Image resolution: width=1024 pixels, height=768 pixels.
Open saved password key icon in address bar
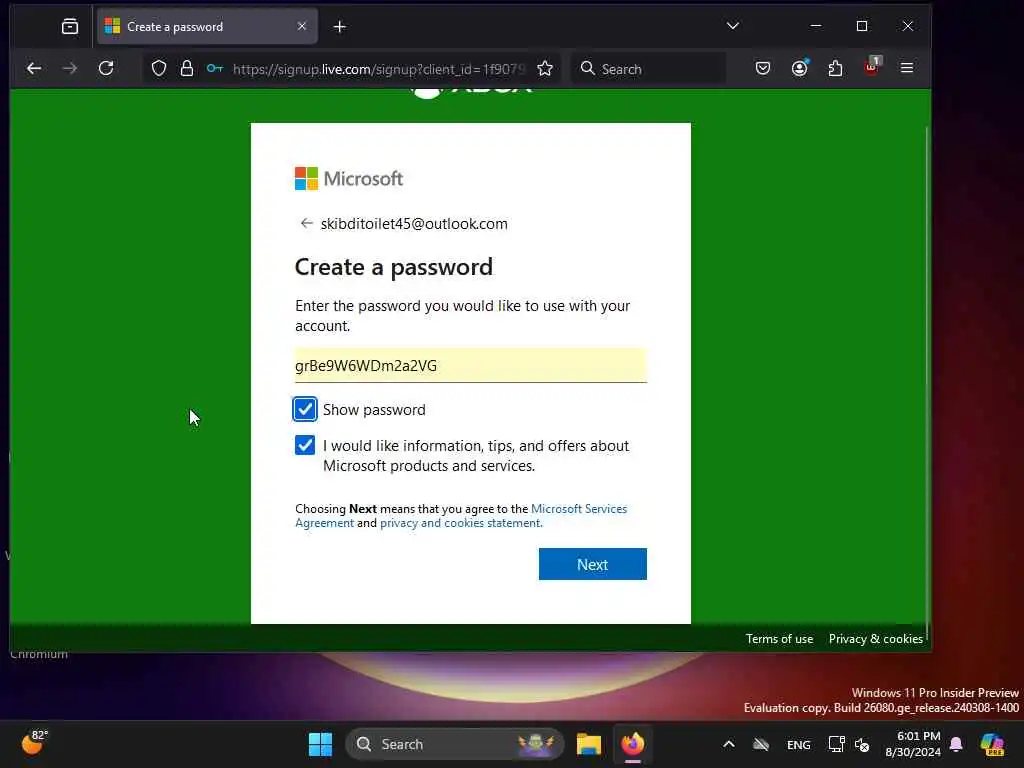tap(215, 69)
